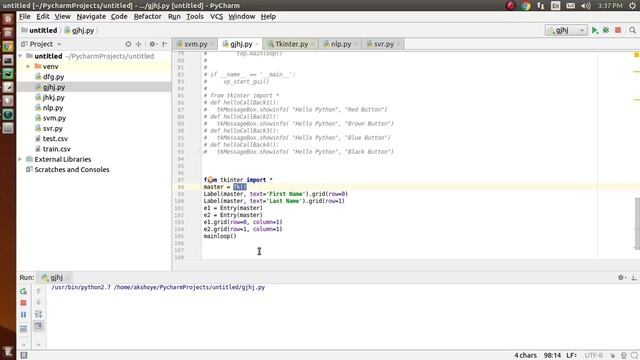Open Chrome indicator in system tray
The height and width of the screenshot is (360, 640).
point(526,6)
